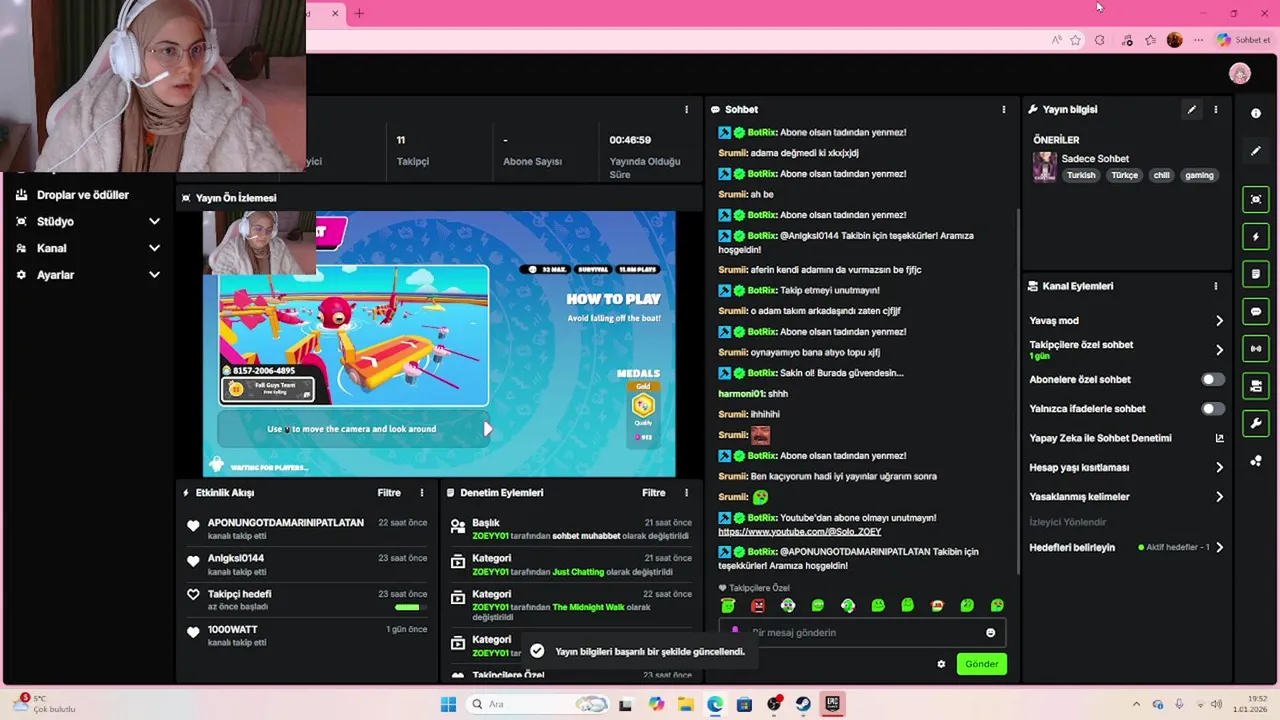Click the Sohbet et button in browser
This screenshot has width=1280, height=720.
click(x=1243, y=40)
